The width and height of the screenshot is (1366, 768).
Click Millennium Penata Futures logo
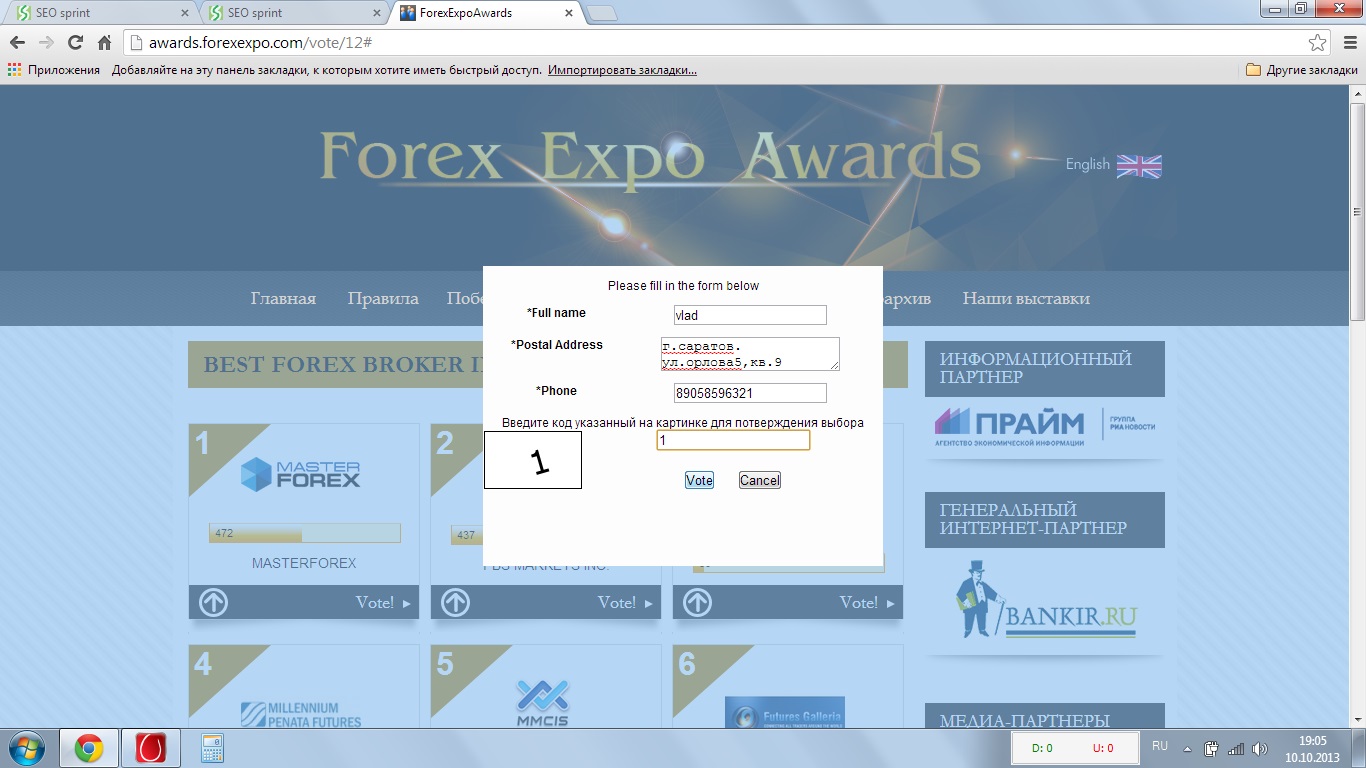point(303,714)
